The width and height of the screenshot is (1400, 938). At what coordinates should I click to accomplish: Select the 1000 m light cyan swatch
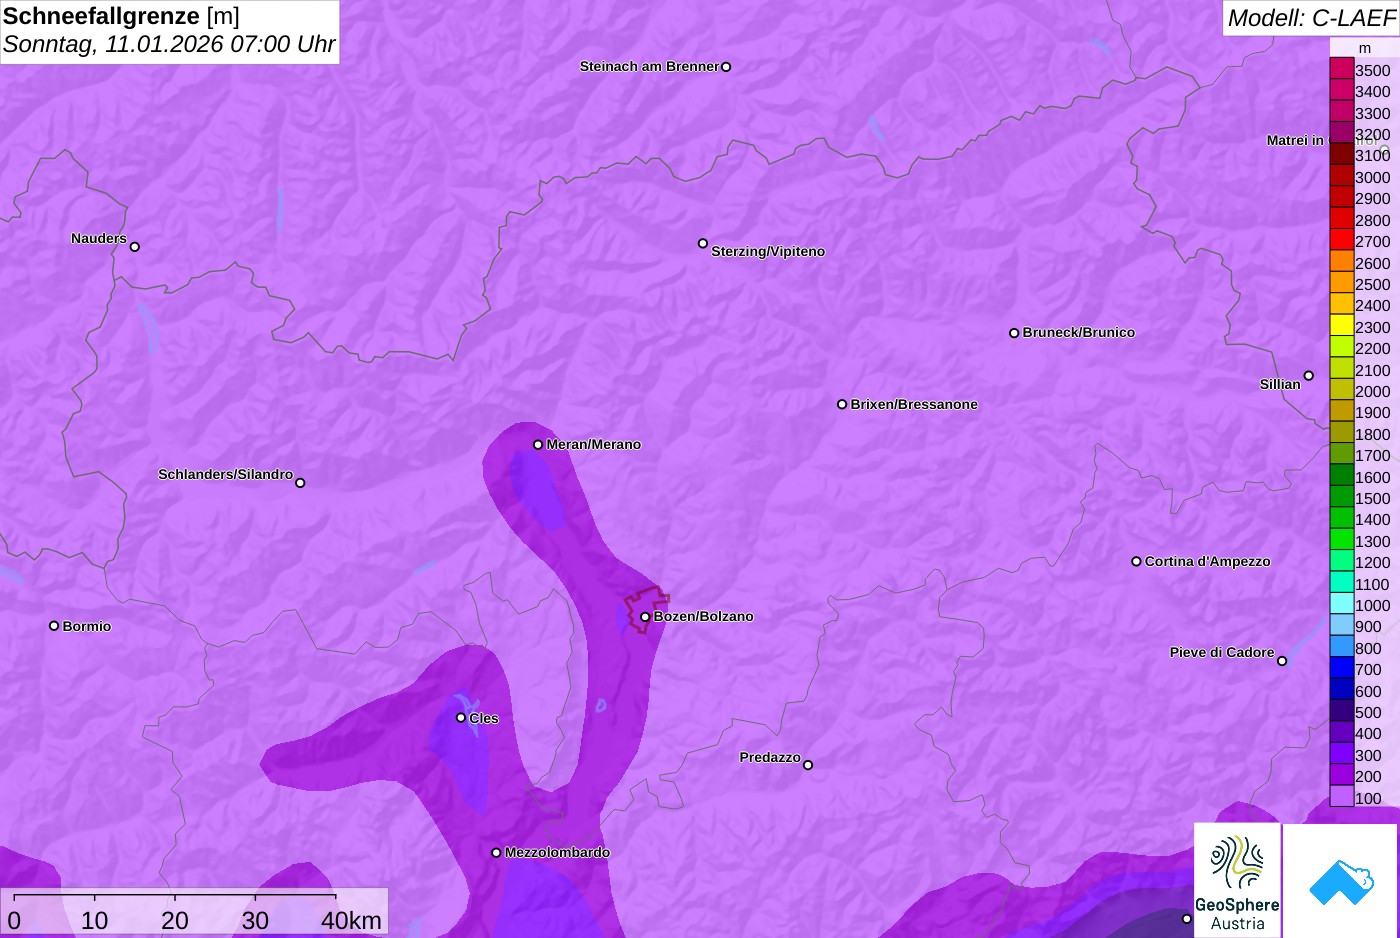[1341, 605]
